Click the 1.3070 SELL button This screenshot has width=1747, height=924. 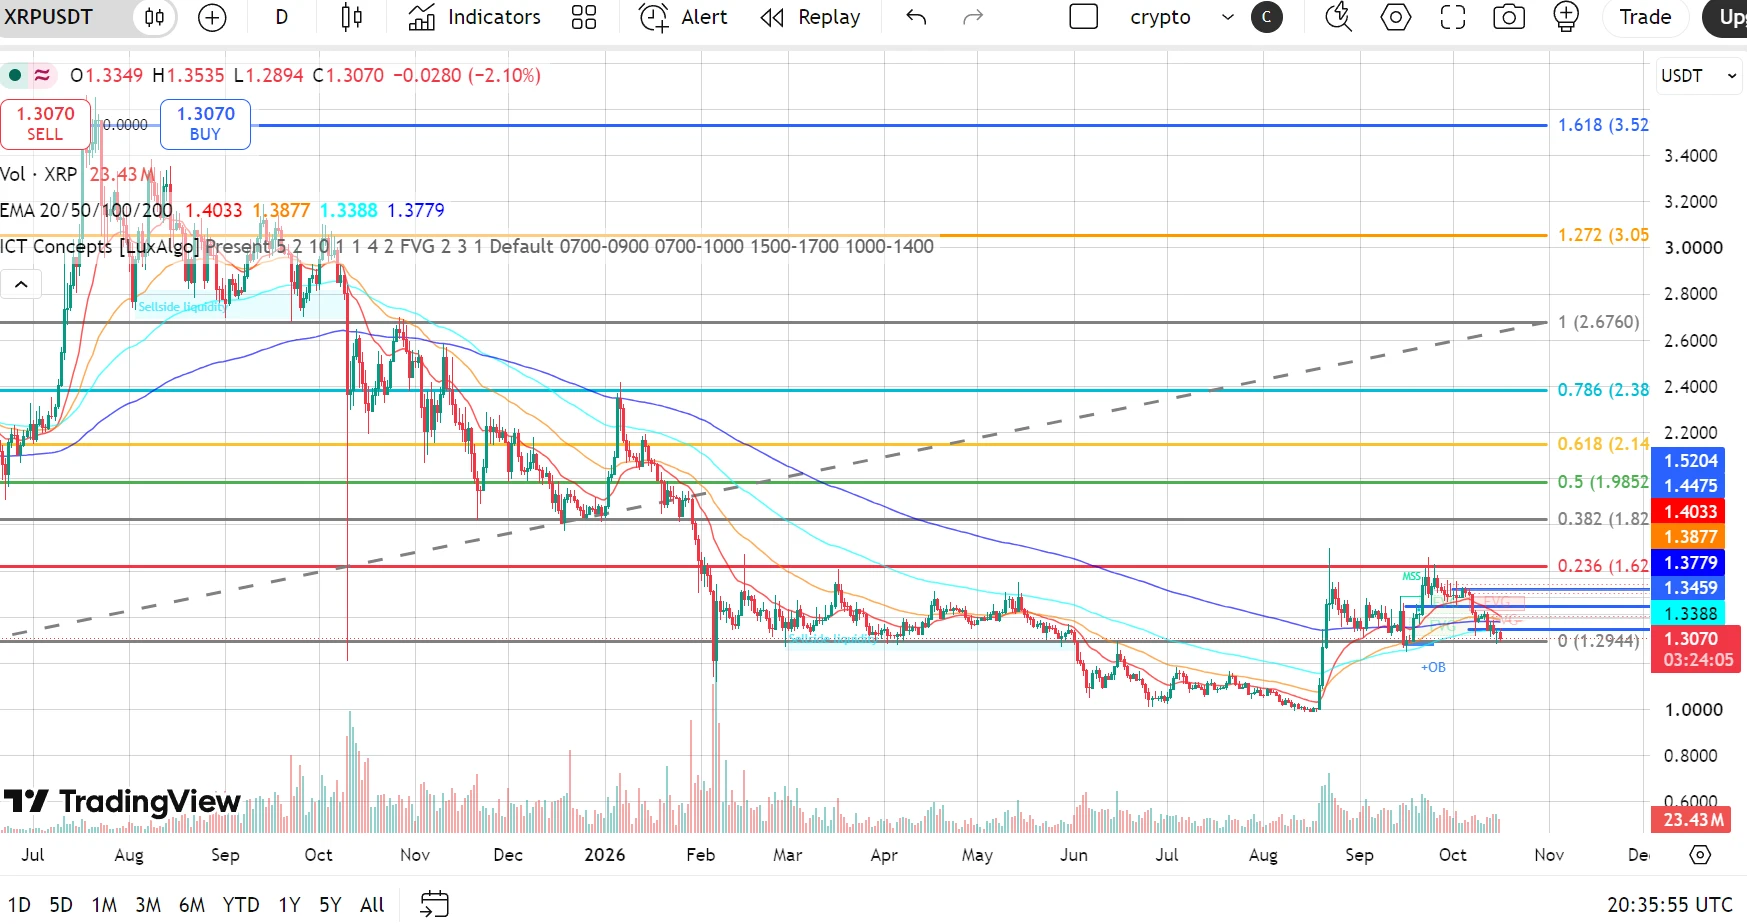(x=45, y=124)
